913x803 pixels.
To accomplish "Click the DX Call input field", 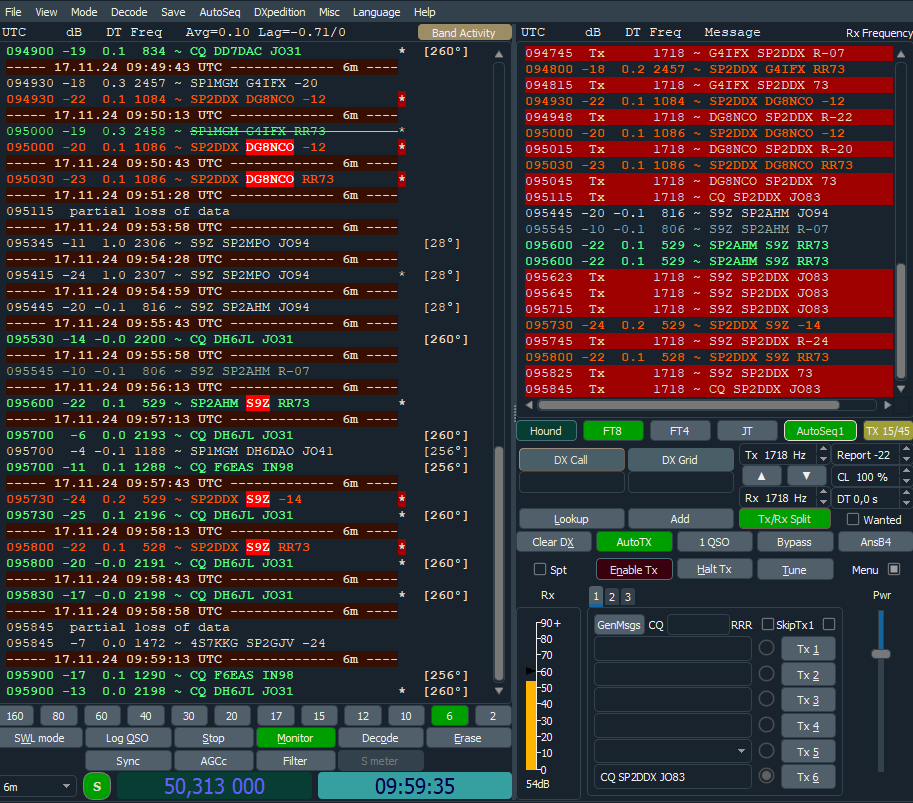I will 572,482.
